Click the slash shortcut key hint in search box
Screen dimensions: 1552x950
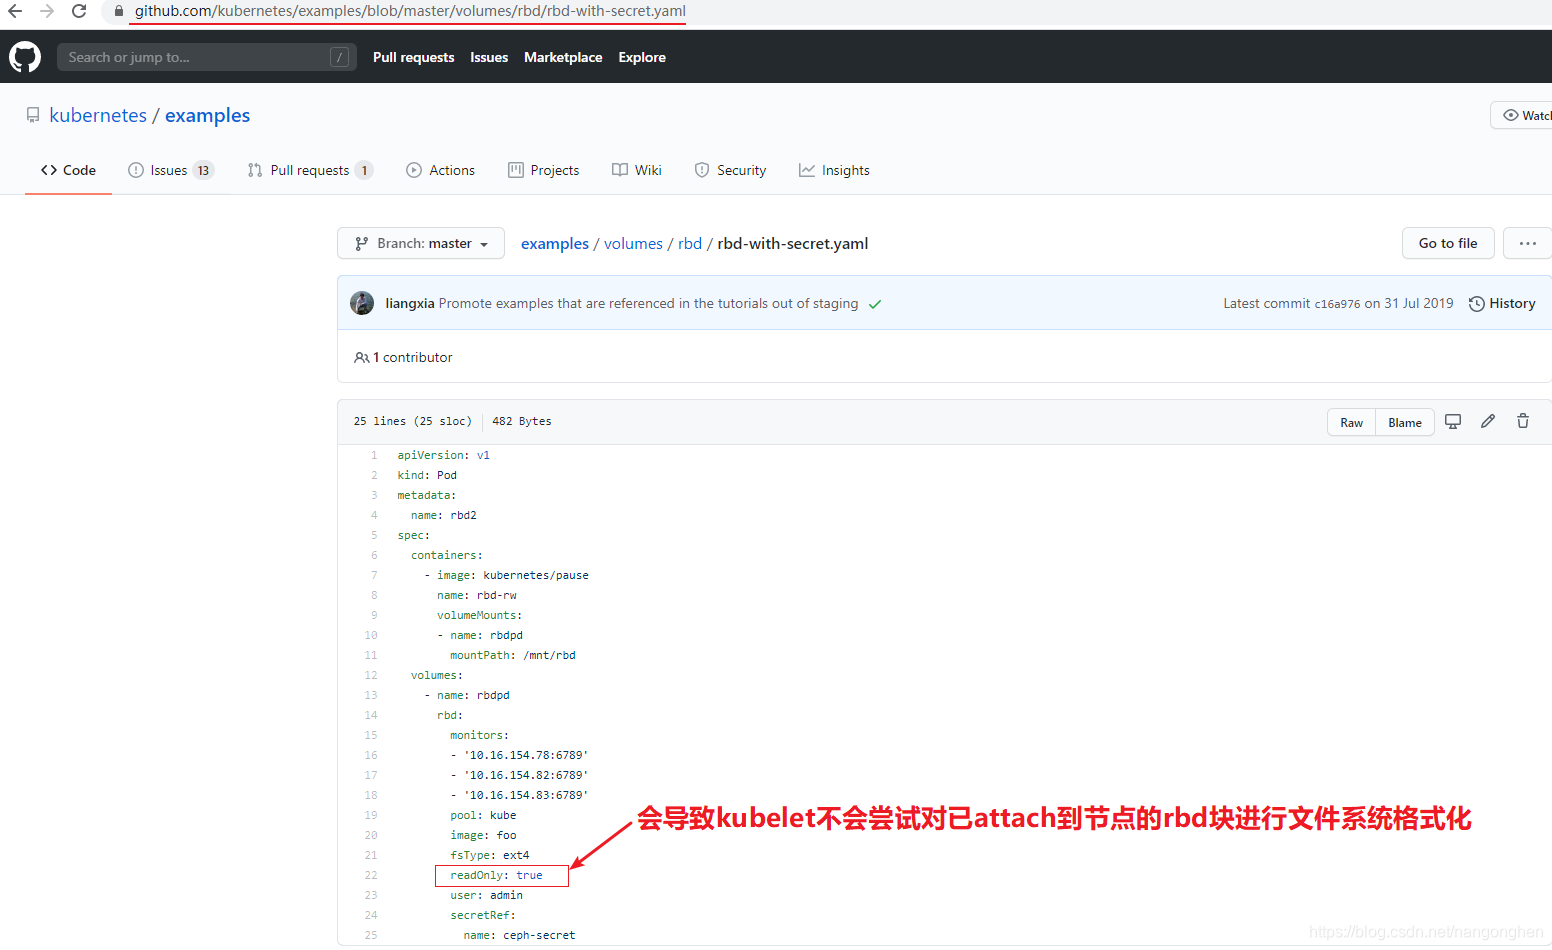pos(340,57)
